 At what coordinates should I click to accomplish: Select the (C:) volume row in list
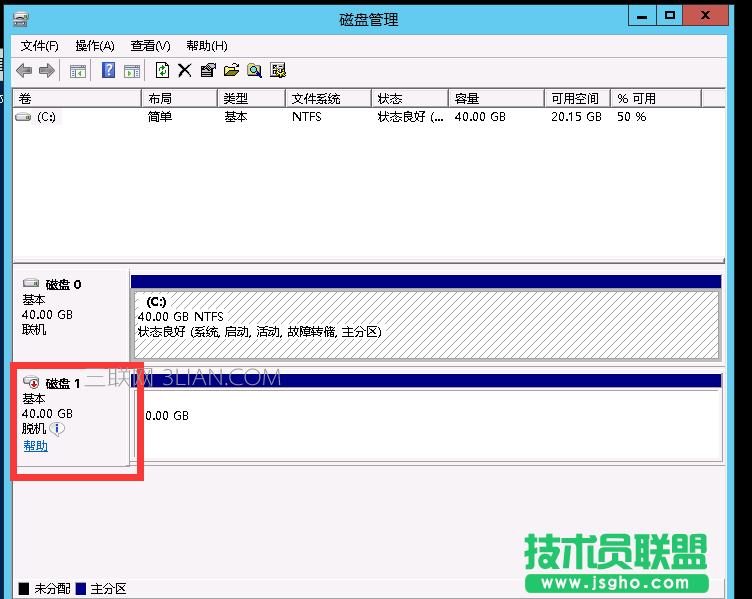coord(47,117)
